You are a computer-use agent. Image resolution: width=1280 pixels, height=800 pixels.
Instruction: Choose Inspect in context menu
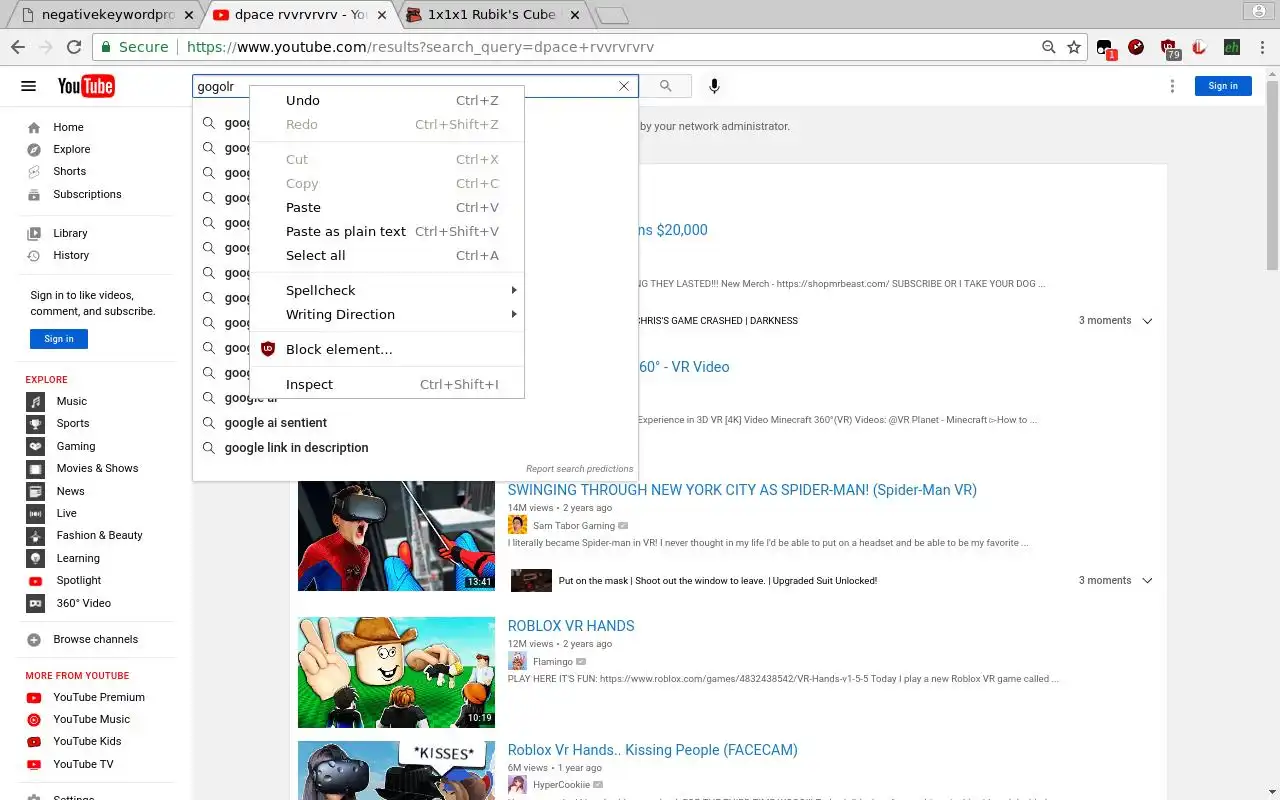387,384
